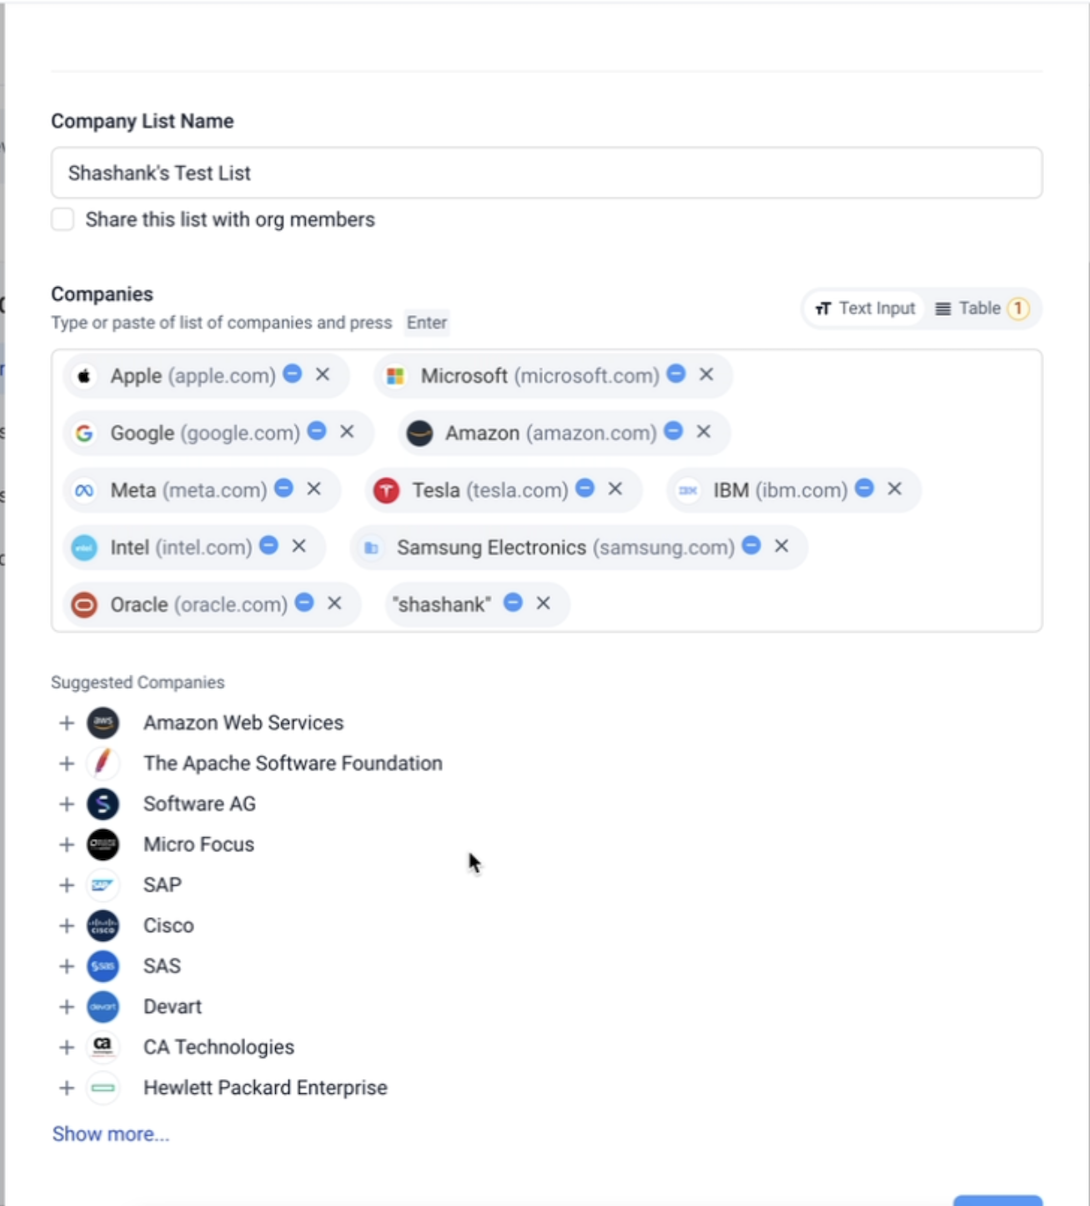Click The Apache Software Foundation suggestion
The width and height of the screenshot is (1090, 1206).
(292, 763)
